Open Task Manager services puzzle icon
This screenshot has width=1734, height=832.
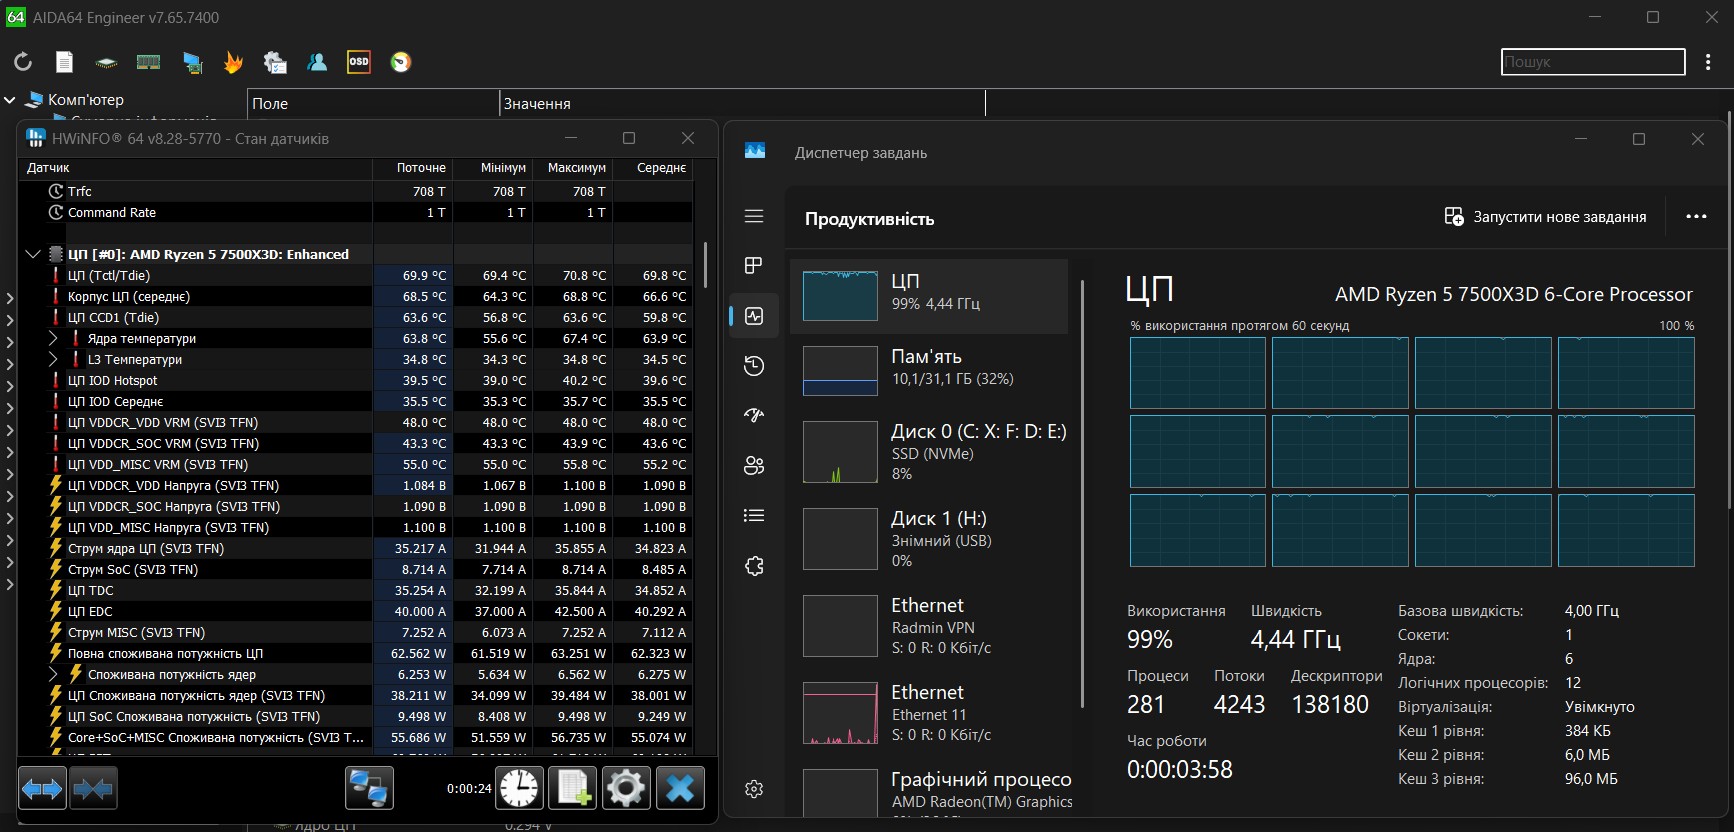[x=754, y=566]
